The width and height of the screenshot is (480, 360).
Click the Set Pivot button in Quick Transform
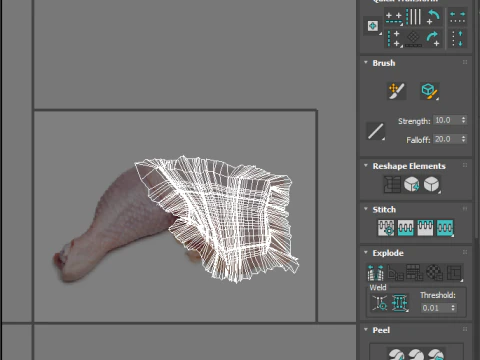pyautogui.click(x=373, y=26)
